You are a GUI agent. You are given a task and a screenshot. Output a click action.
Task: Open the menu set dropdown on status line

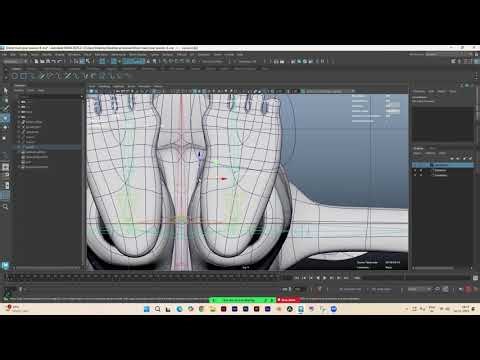coord(15,61)
